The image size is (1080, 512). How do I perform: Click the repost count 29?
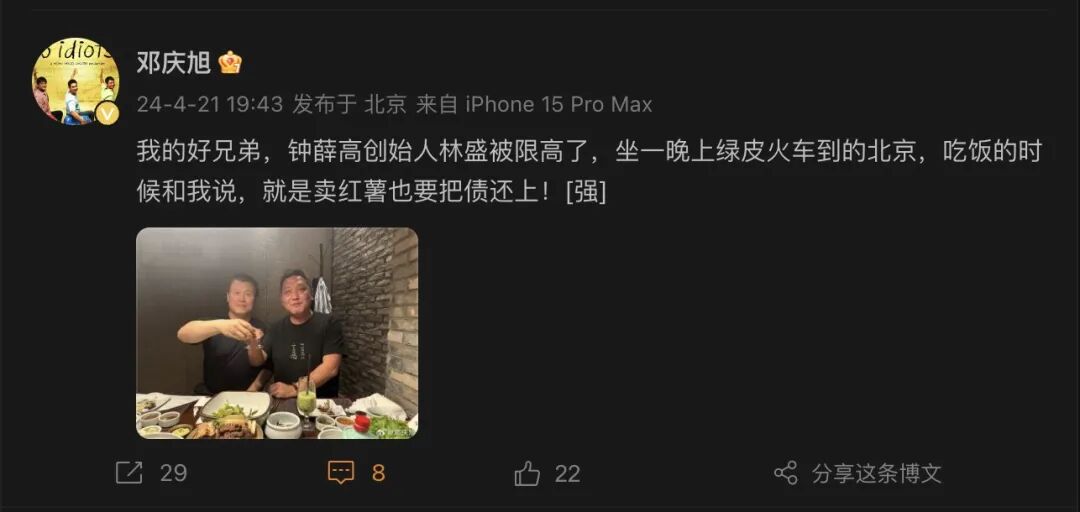[x=174, y=473]
